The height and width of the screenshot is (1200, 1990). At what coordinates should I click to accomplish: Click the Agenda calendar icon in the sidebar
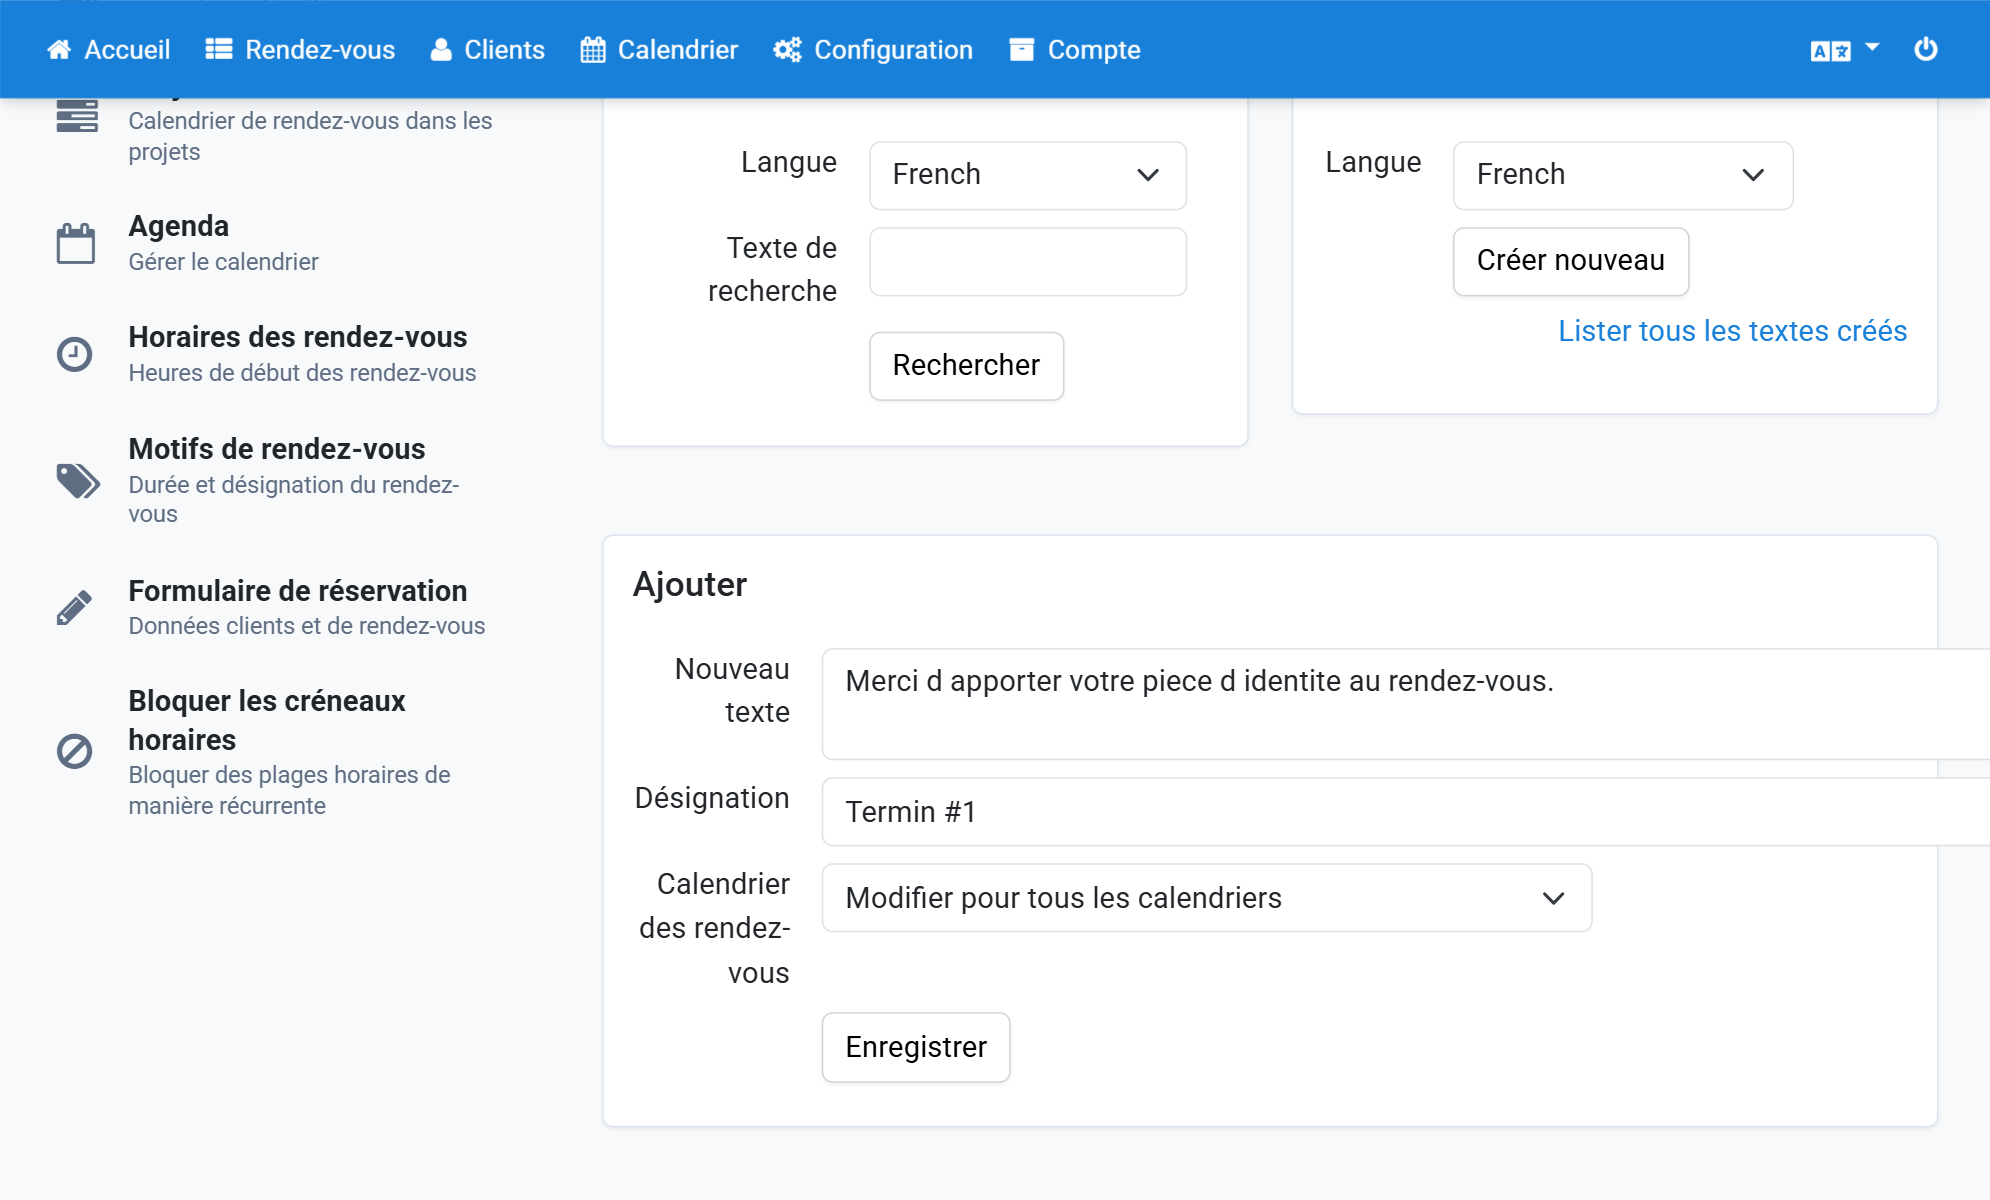click(x=76, y=243)
